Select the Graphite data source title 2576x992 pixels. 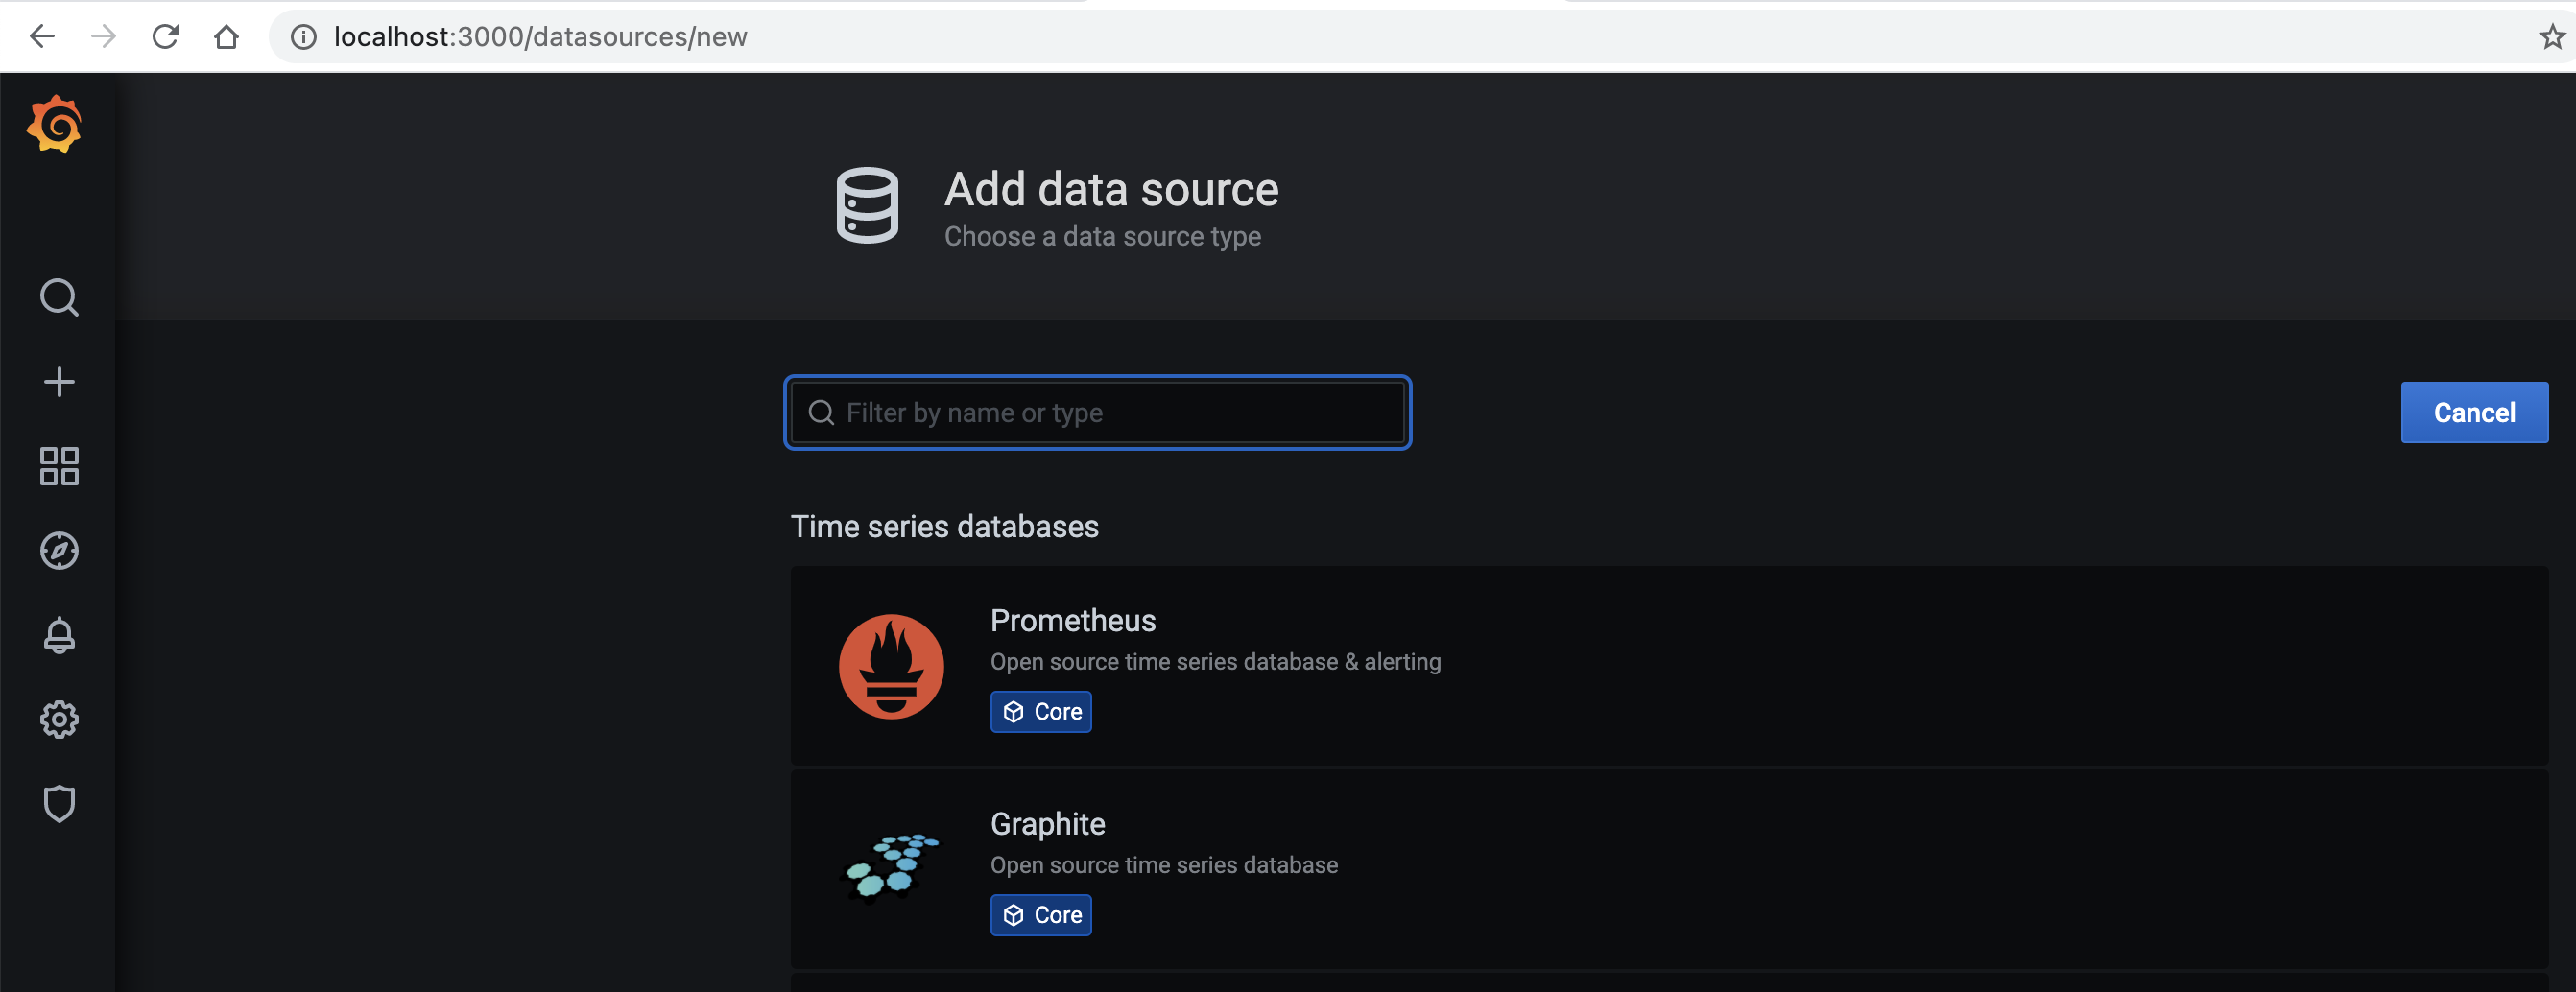coord(1047,824)
